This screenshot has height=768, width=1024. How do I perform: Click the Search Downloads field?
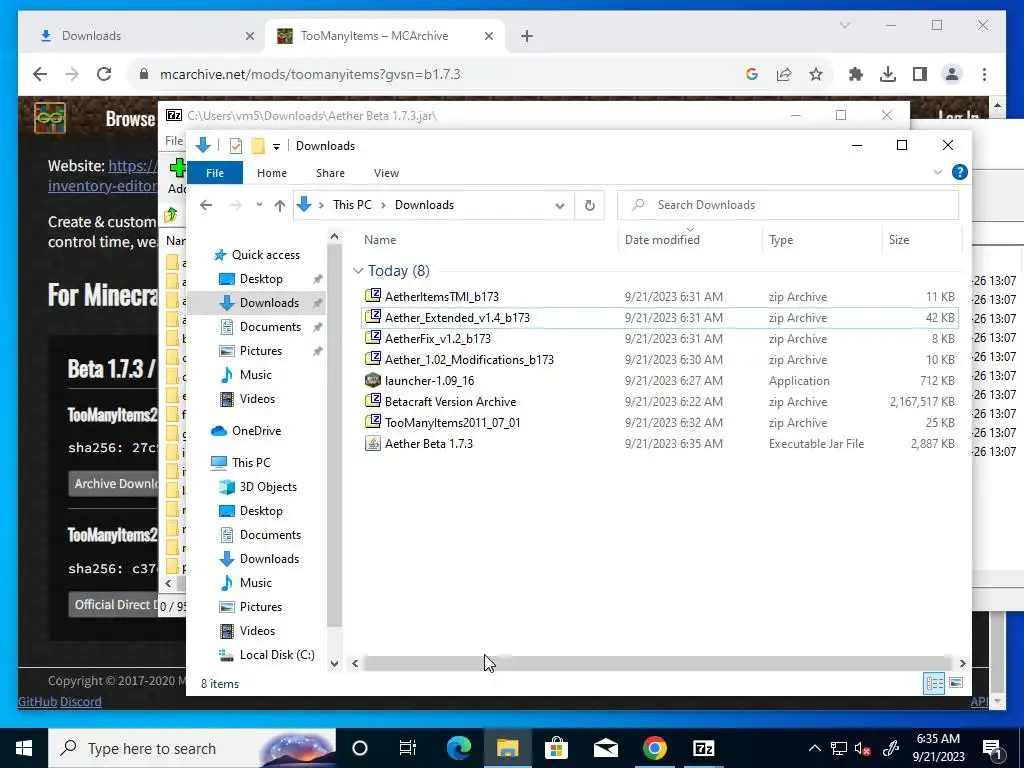tap(788, 205)
